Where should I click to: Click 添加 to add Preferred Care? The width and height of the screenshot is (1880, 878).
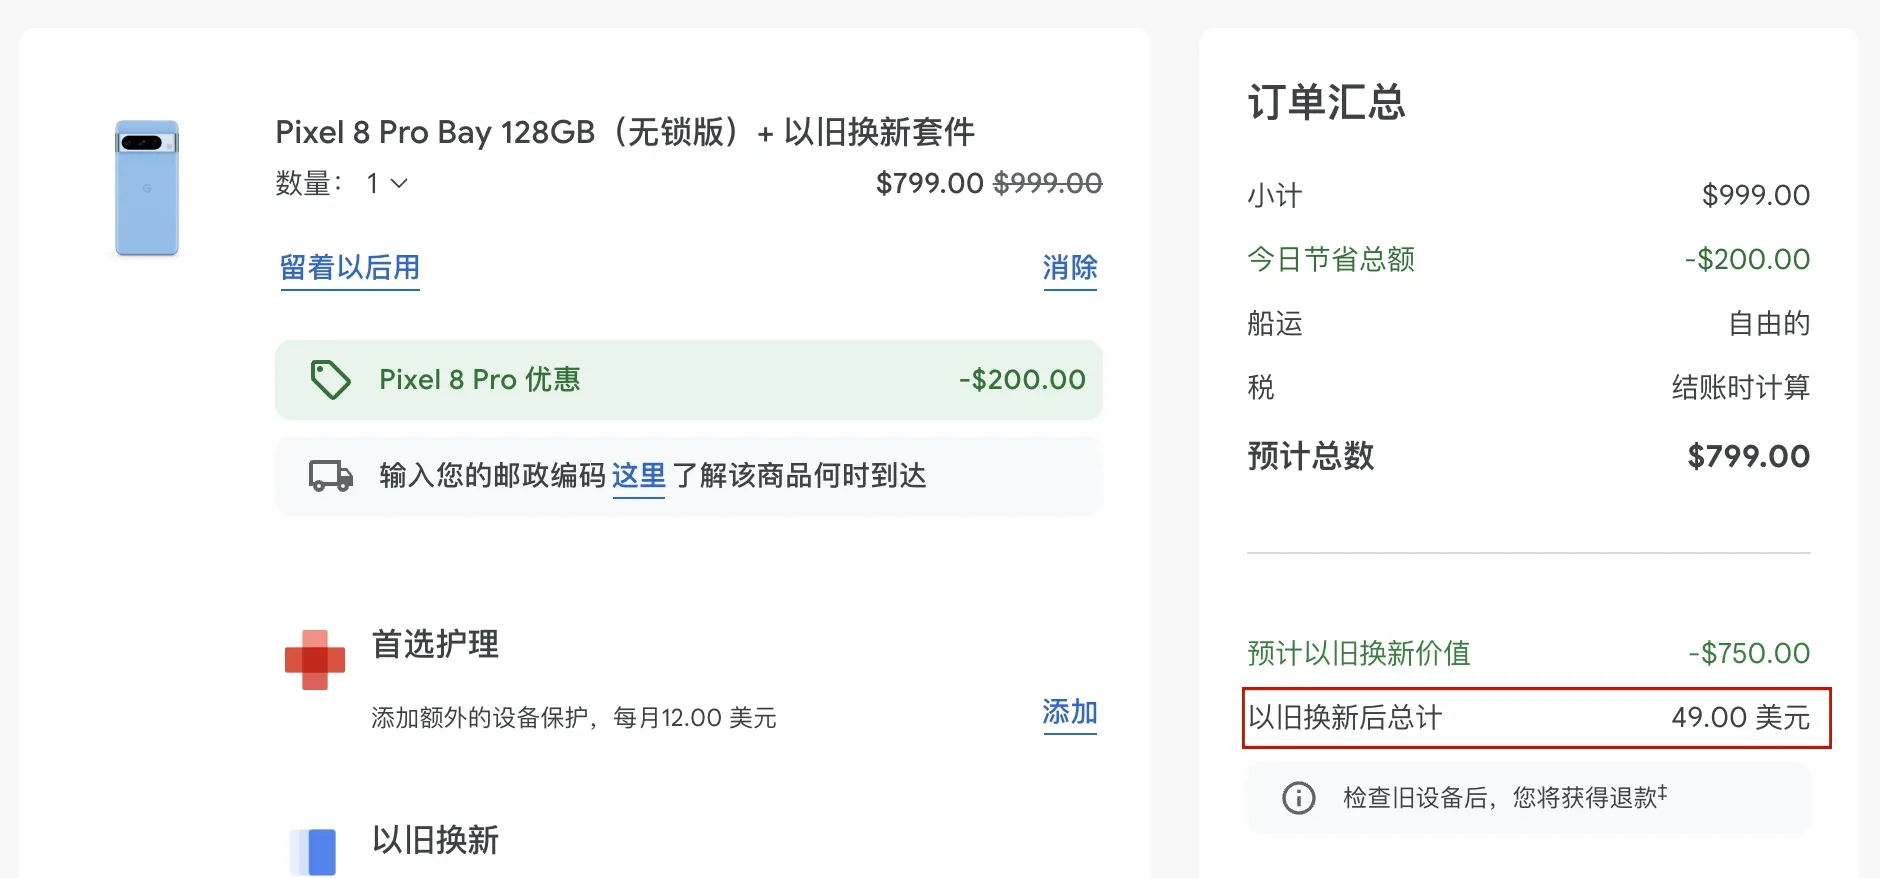click(1070, 712)
